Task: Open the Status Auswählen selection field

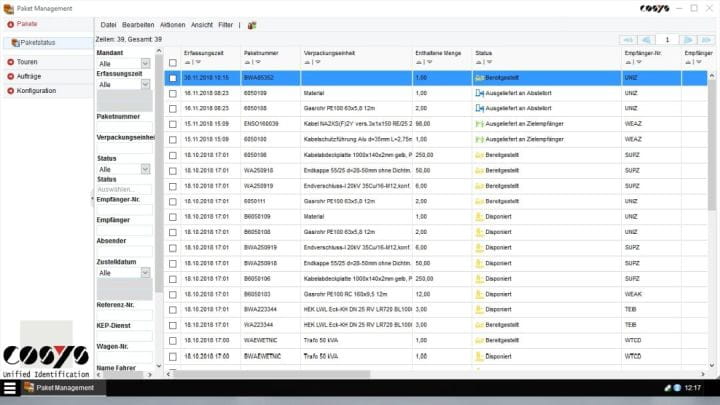Action: [x=124, y=189]
